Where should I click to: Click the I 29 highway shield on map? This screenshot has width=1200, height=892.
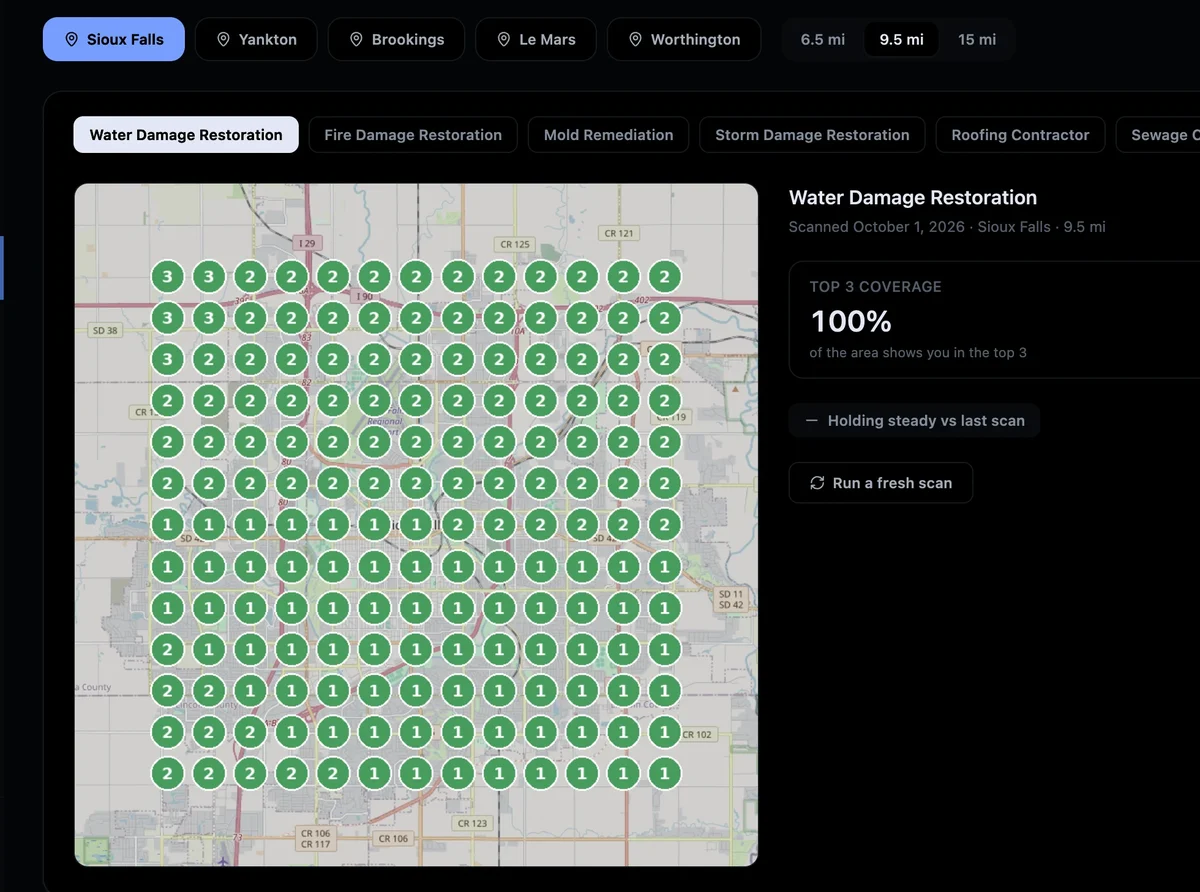307,243
